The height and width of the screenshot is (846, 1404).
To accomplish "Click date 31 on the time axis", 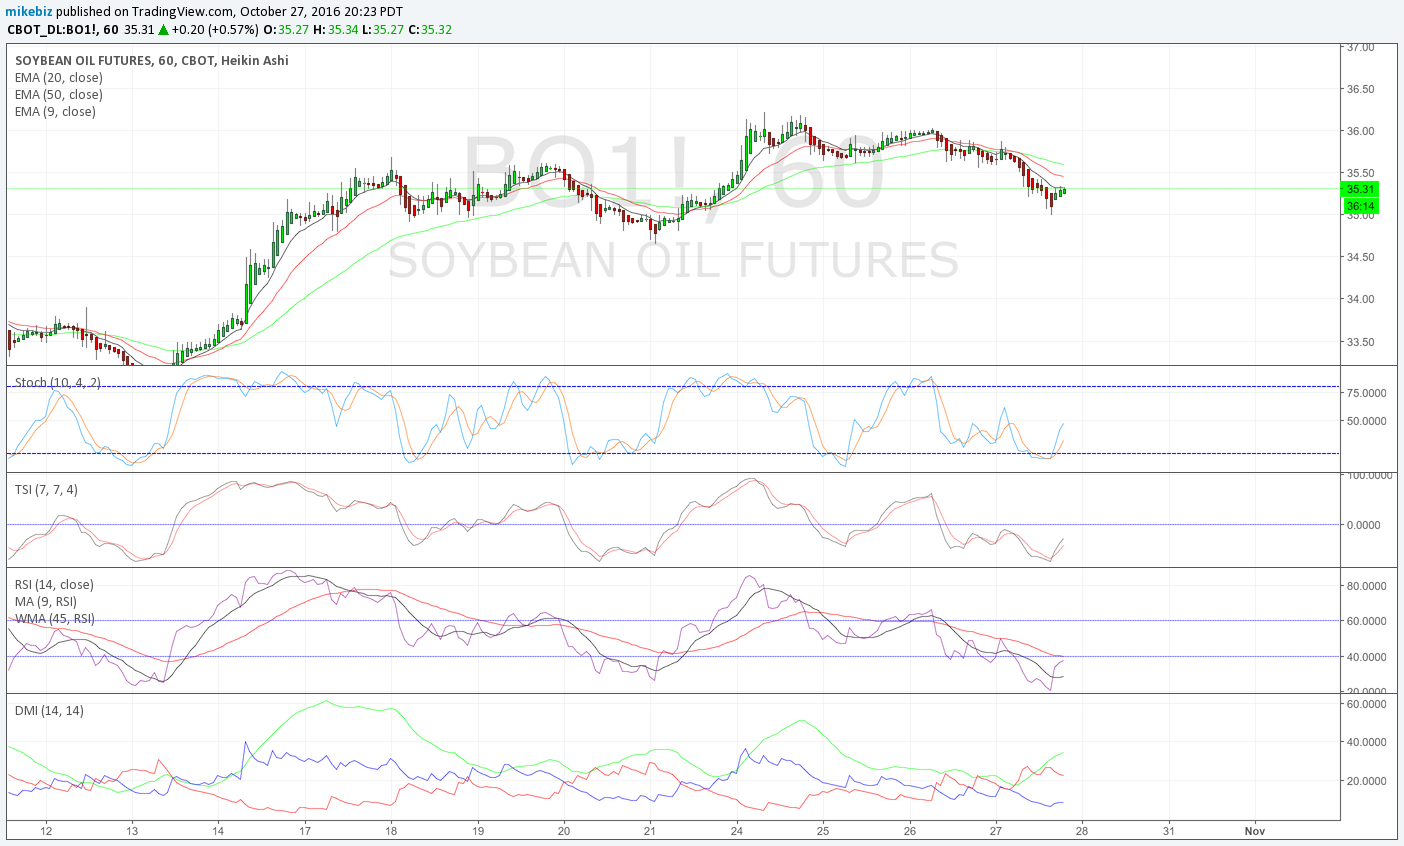I will 1169,831.
